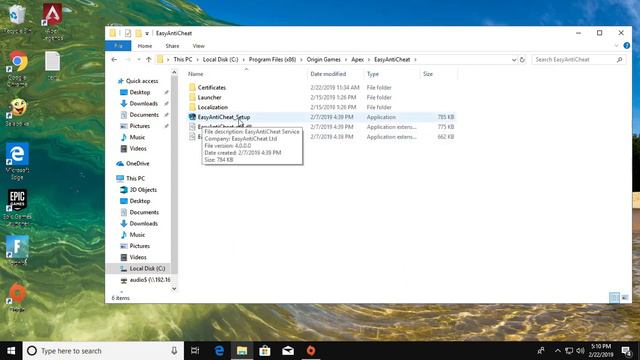
Task: Click the Explorer Help question mark icon
Action: pos(627,46)
